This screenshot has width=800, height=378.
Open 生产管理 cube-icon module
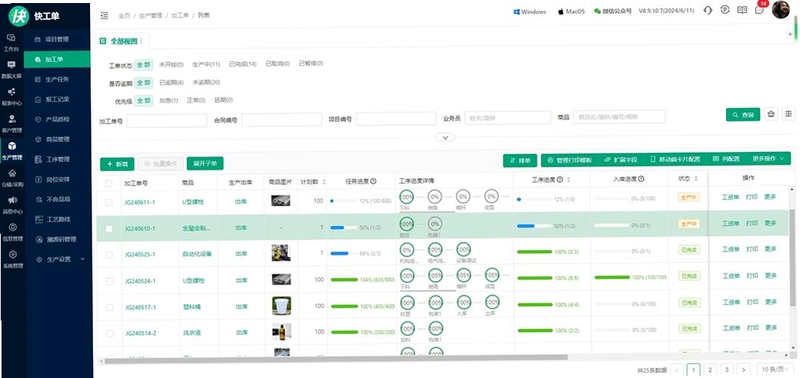pyautogui.click(x=11, y=150)
